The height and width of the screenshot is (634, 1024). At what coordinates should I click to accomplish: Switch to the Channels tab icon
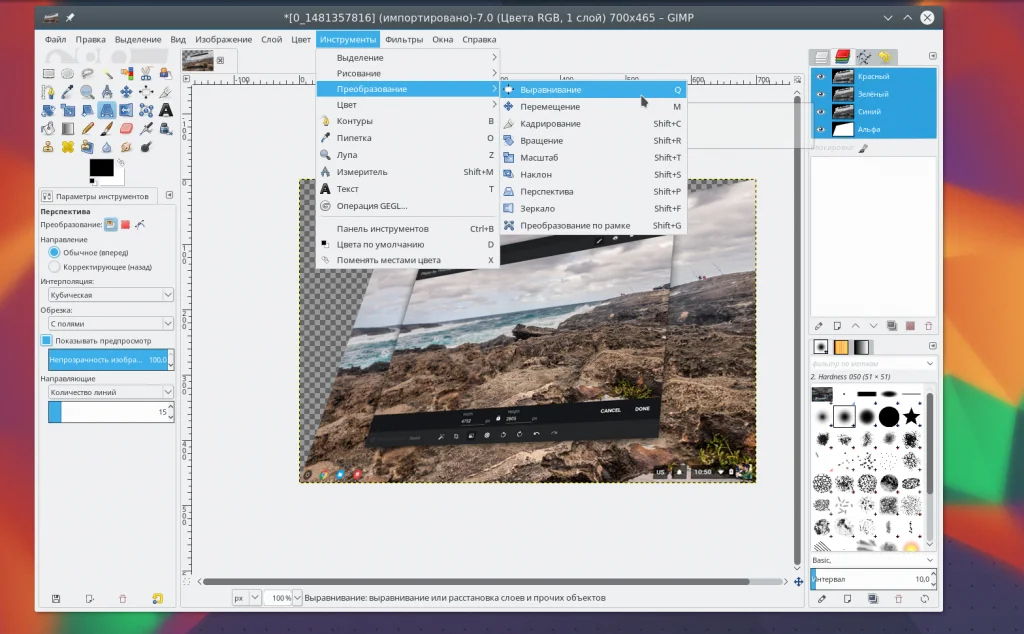843,57
